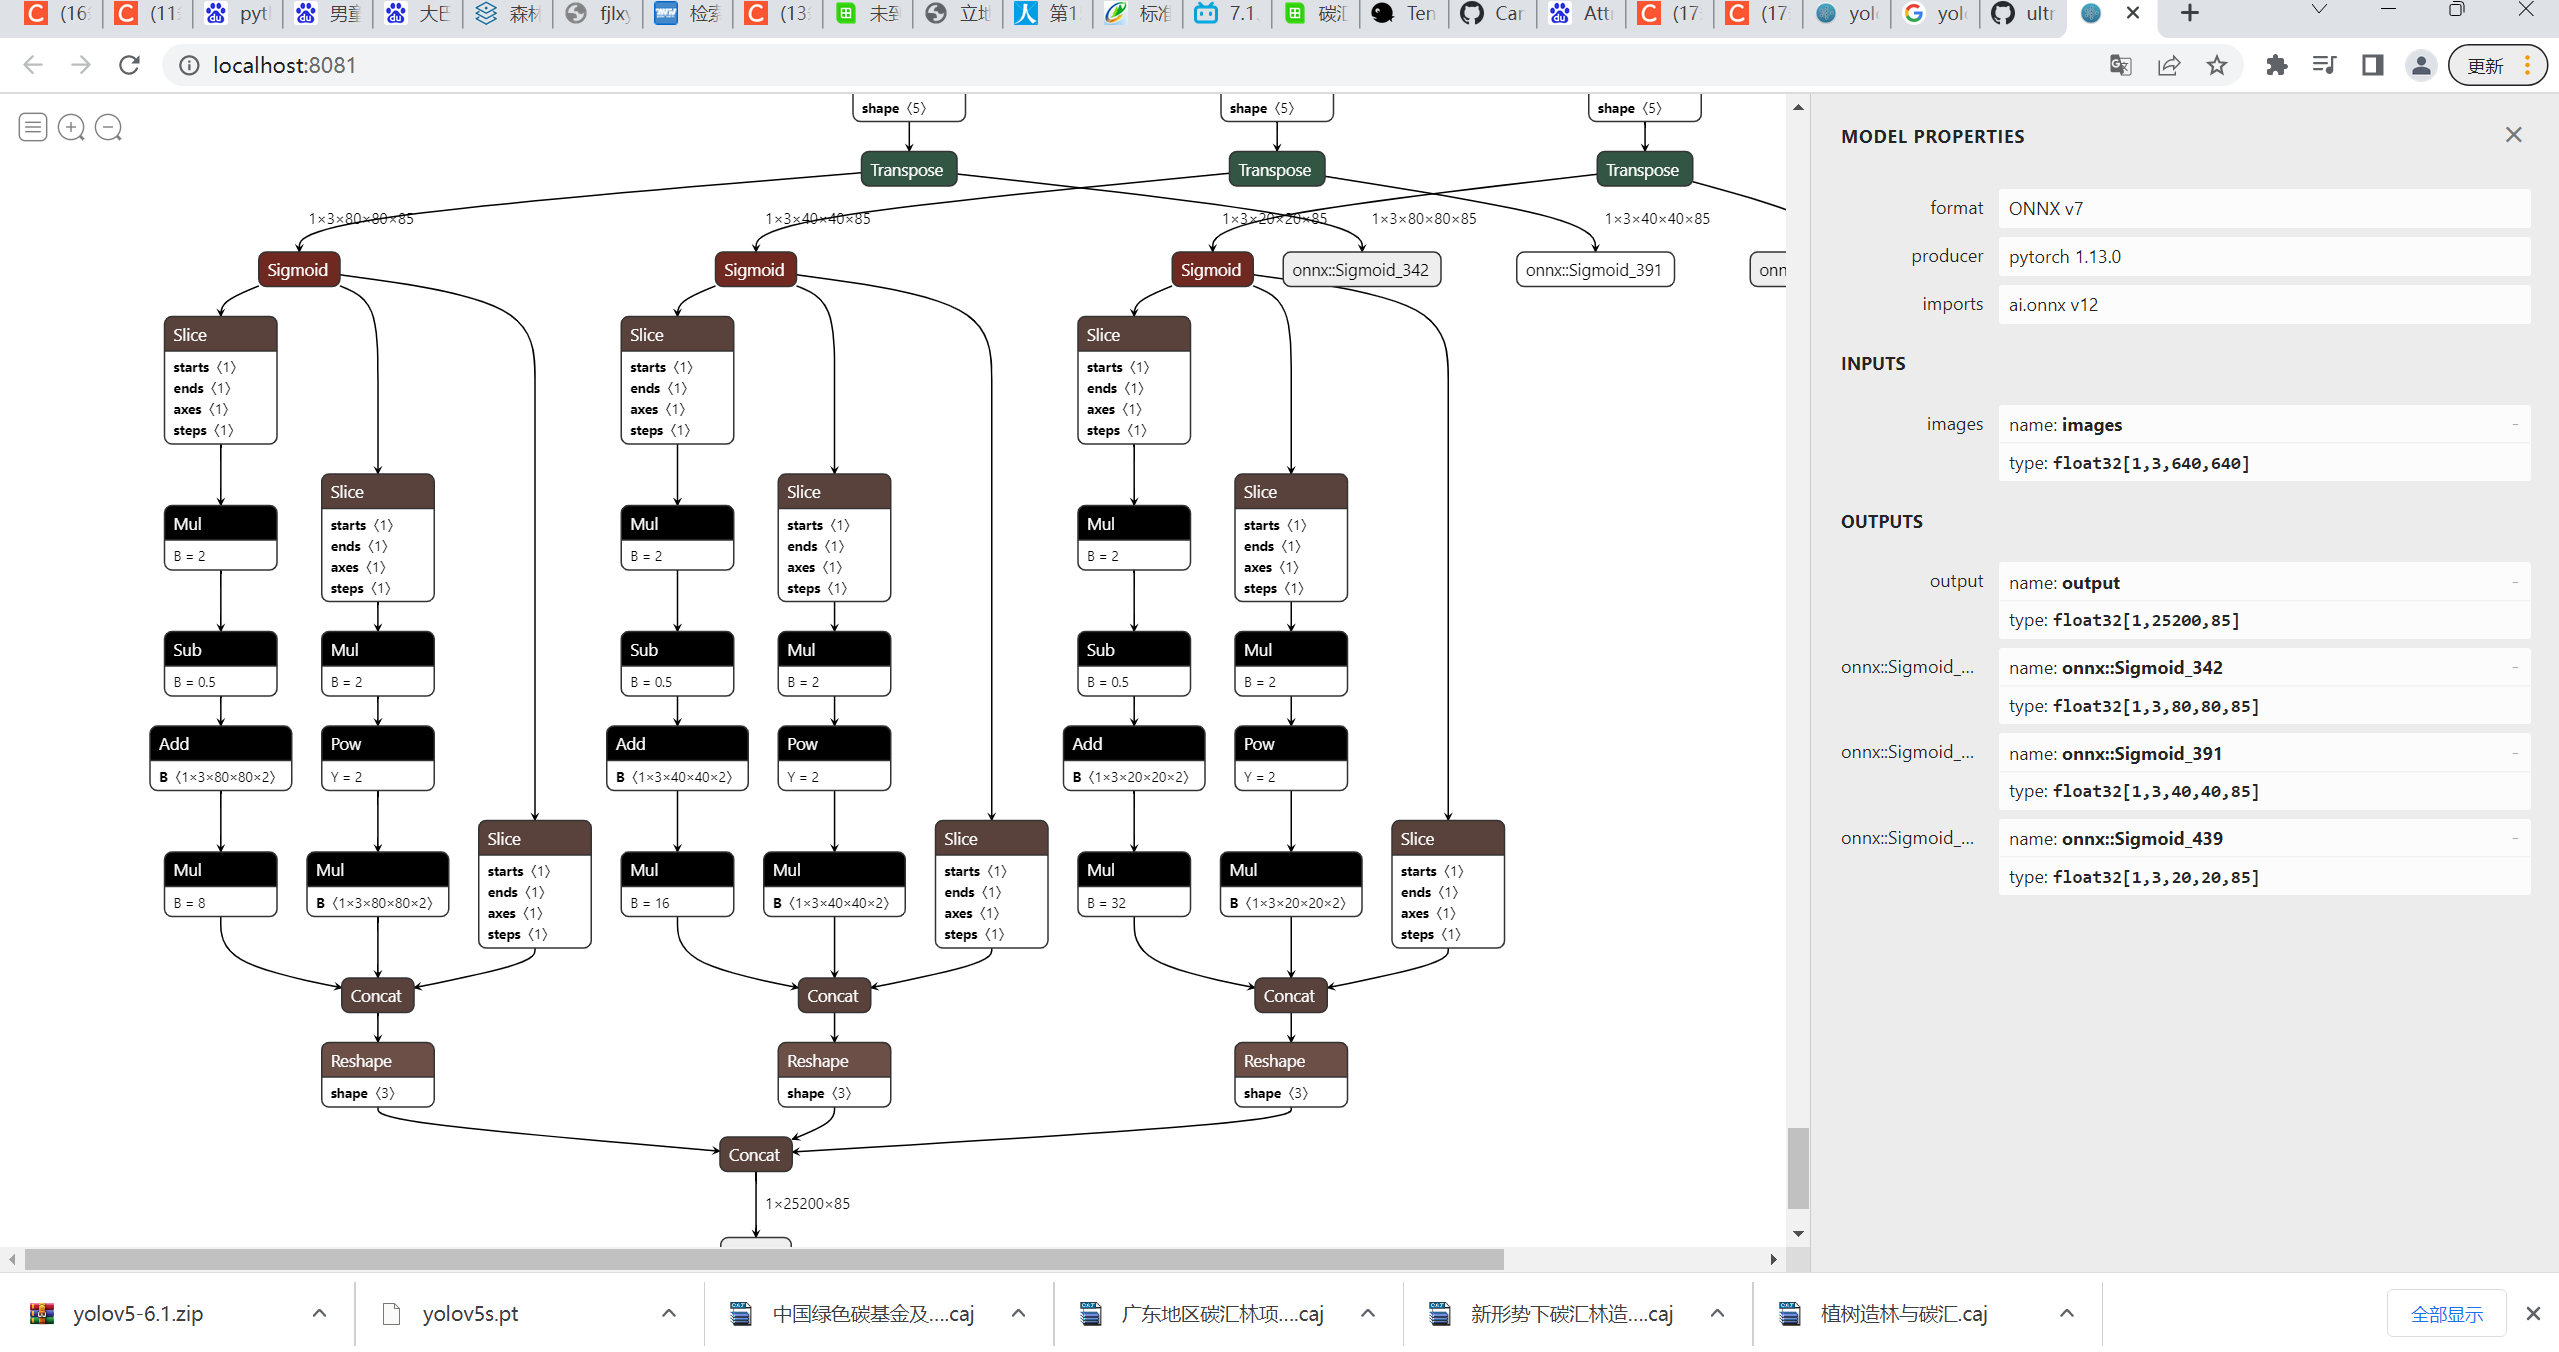Open the browser profile avatar

click(x=2420, y=65)
